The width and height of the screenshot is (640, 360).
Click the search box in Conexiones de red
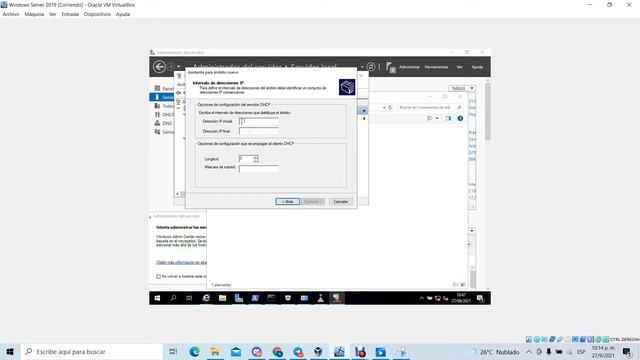[429, 107]
